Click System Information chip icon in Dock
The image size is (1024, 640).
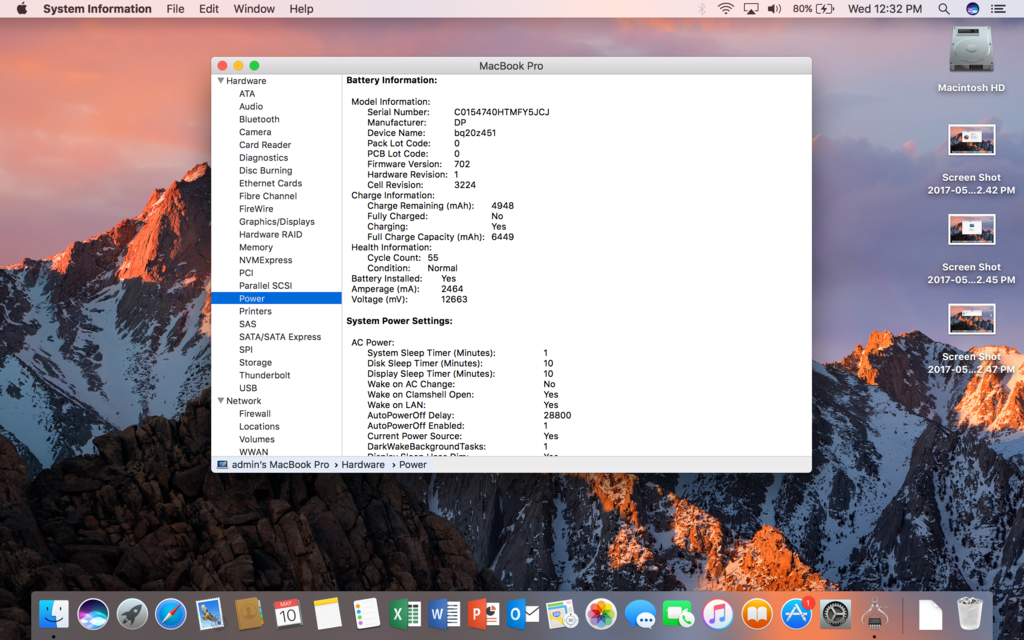coord(874,614)
